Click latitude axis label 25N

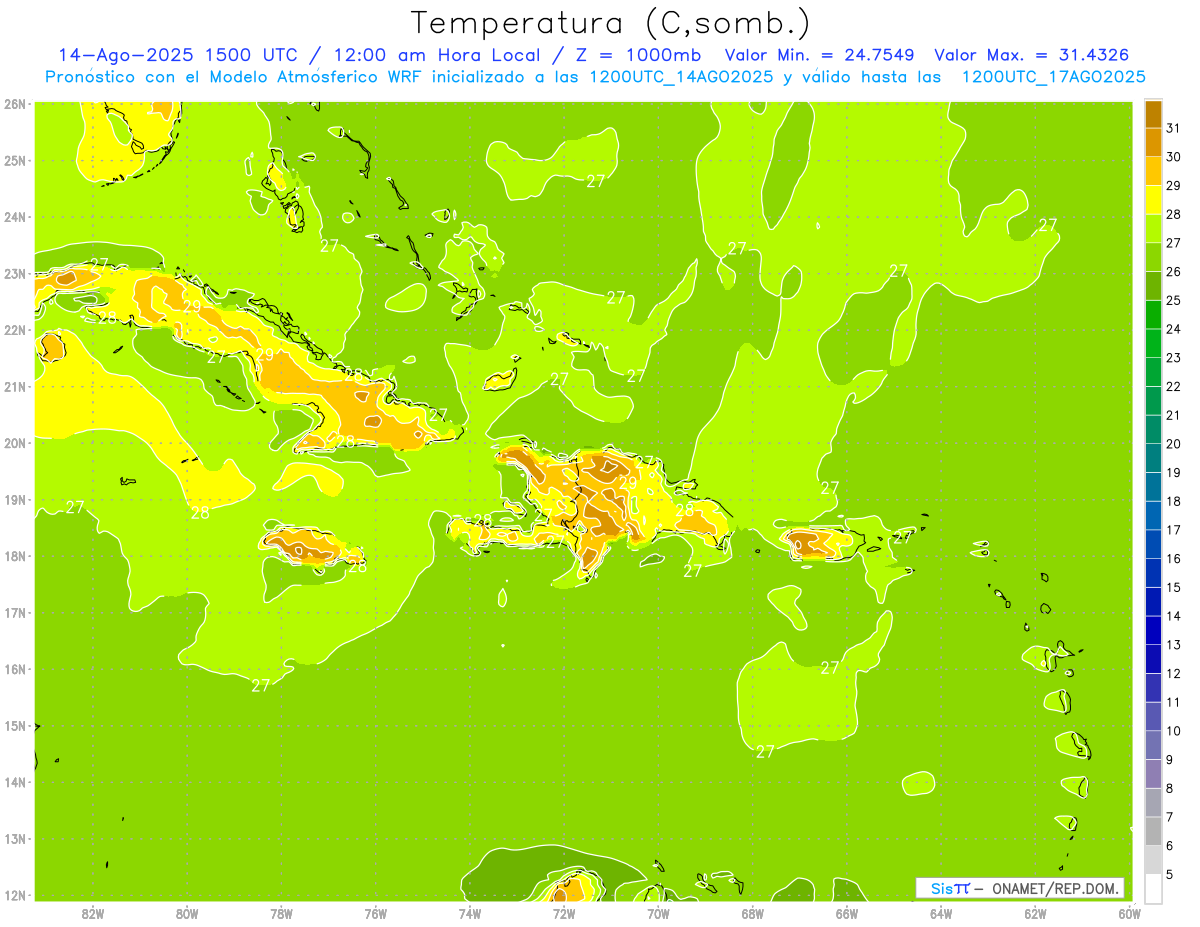pos(14,160)
